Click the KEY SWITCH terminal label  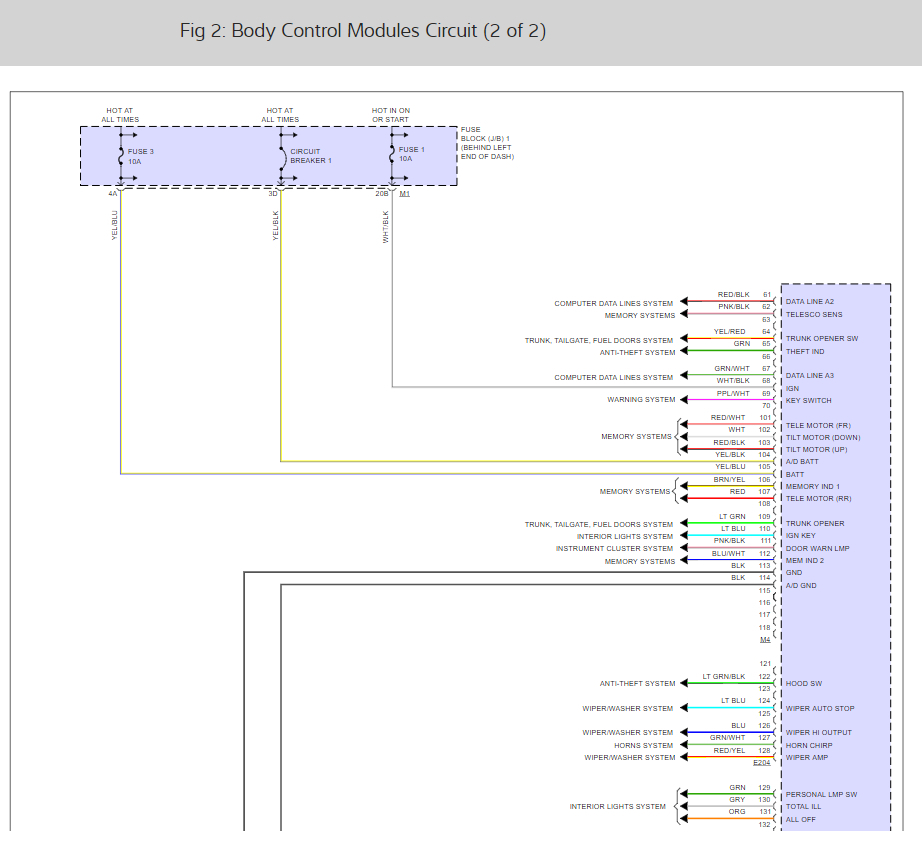(809, 400)
